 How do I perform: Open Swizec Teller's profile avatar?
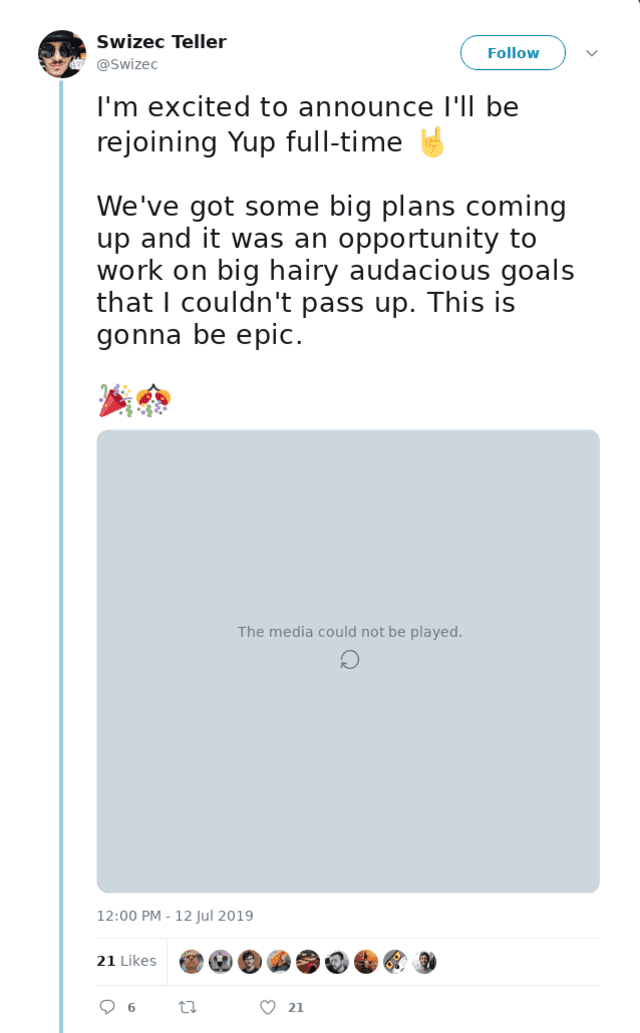[x=62, y=54]
